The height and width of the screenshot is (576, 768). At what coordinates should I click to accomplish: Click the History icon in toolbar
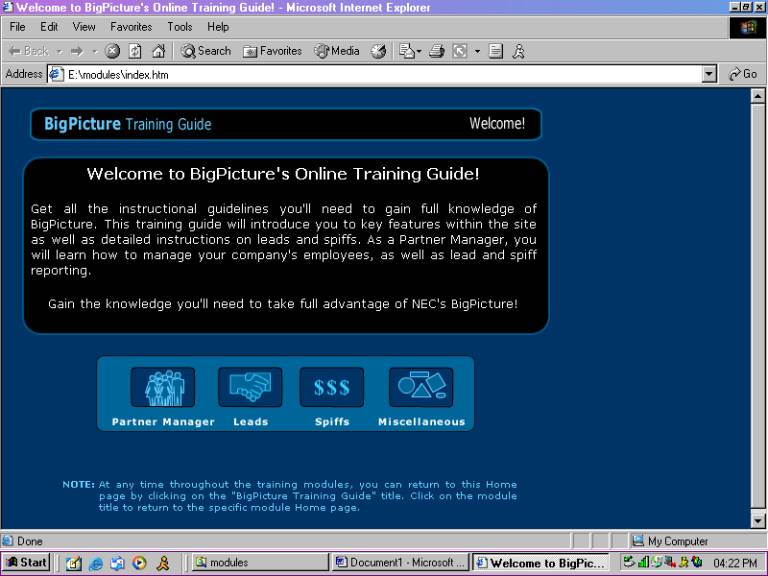(378, 51)
